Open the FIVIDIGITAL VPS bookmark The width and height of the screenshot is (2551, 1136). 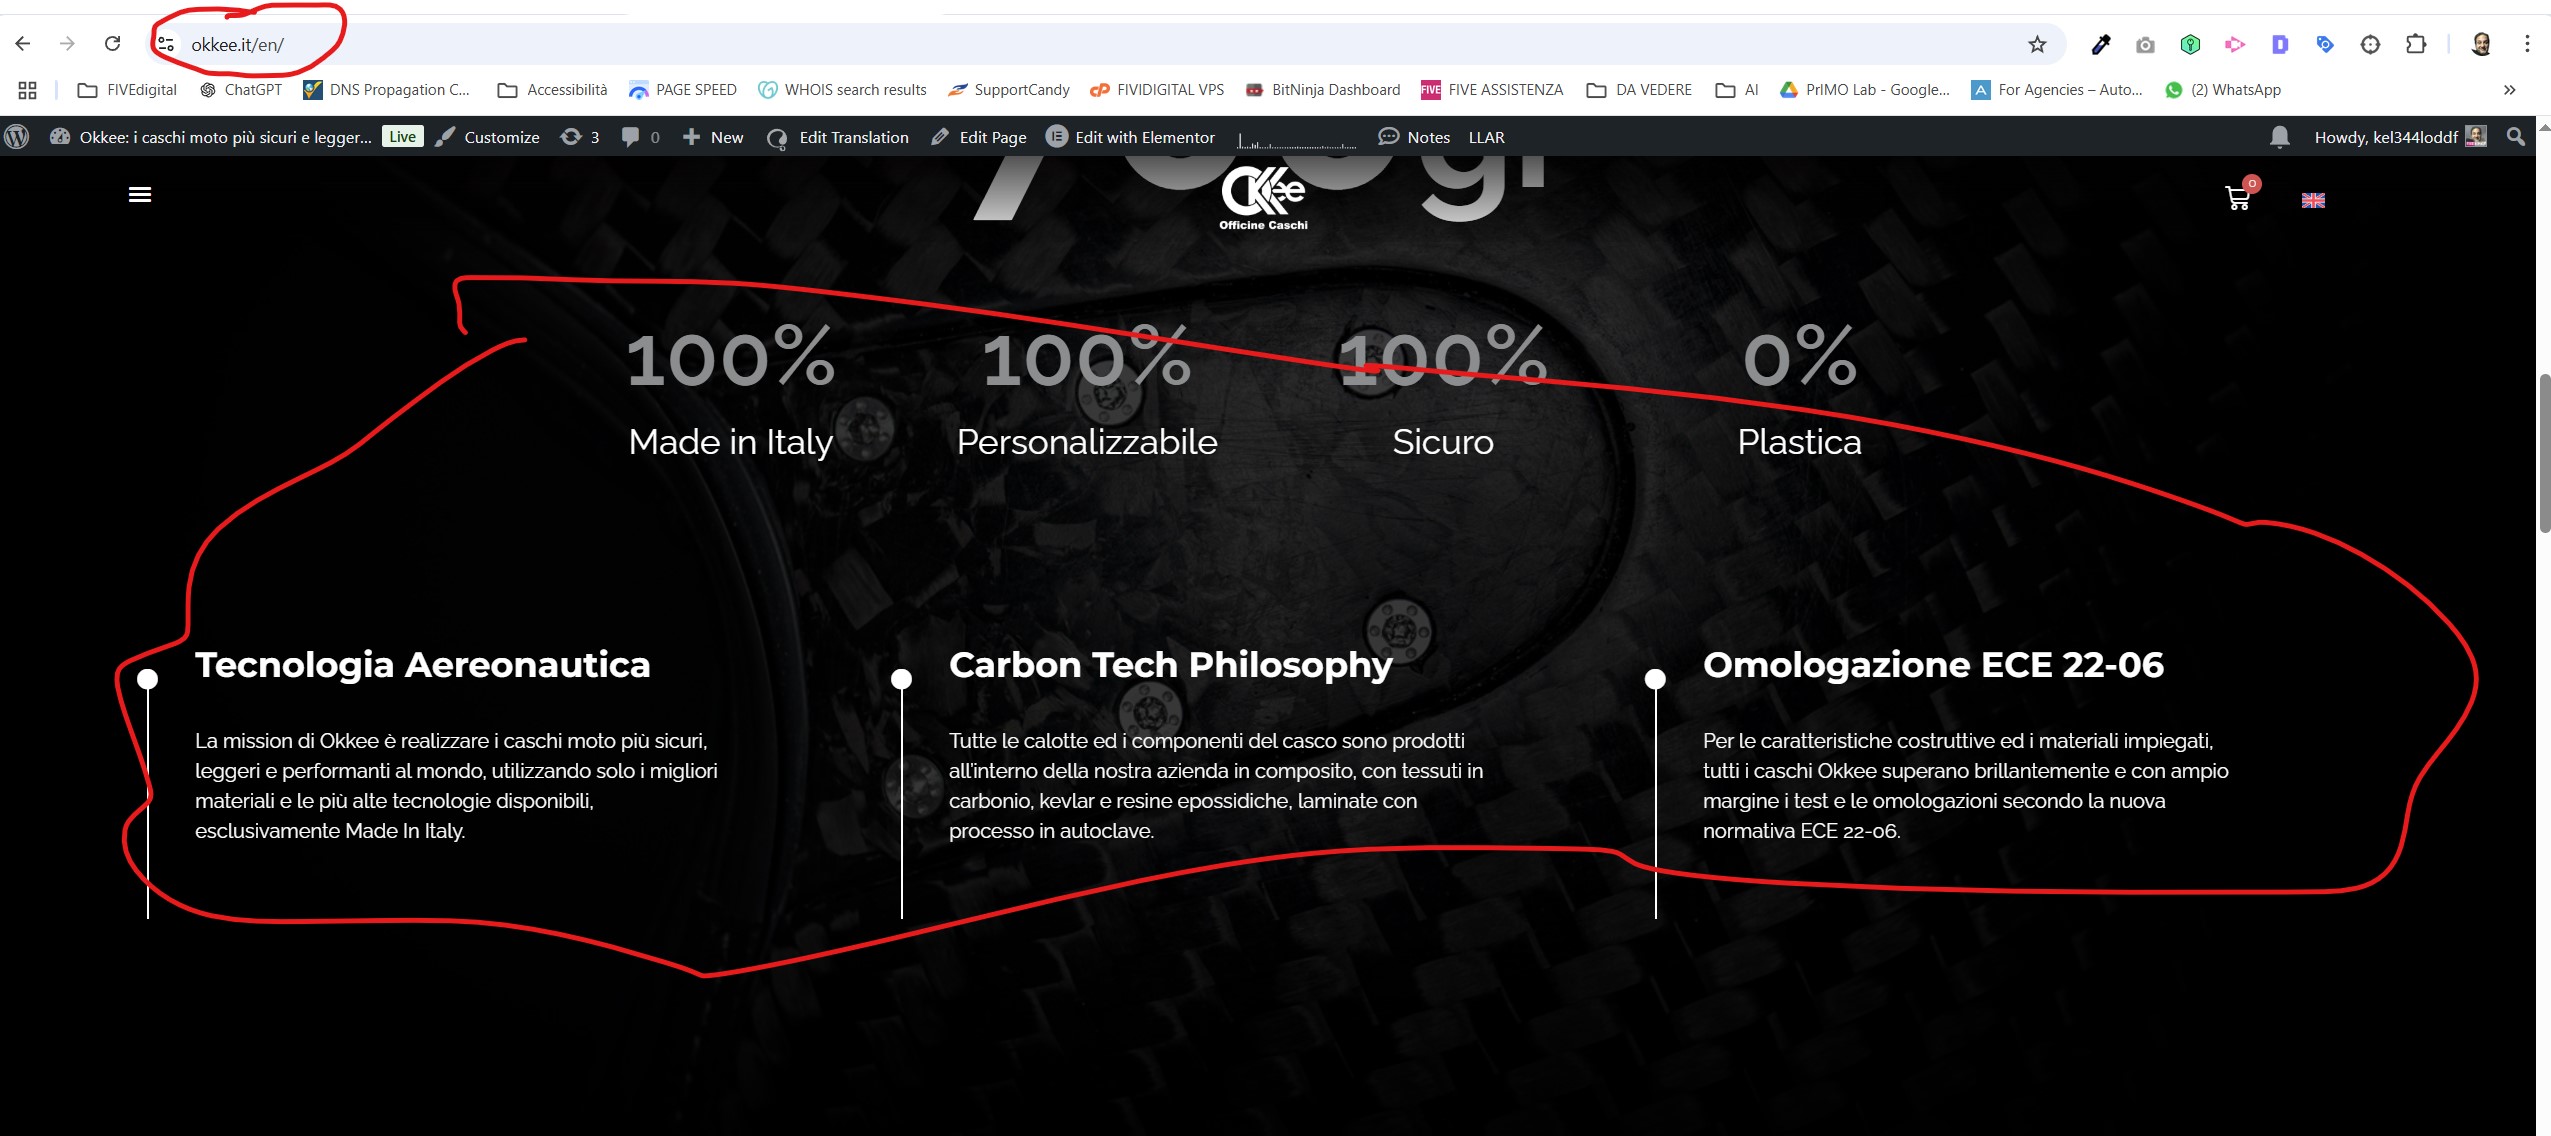pyautogui.click(x=1157, y=90)
